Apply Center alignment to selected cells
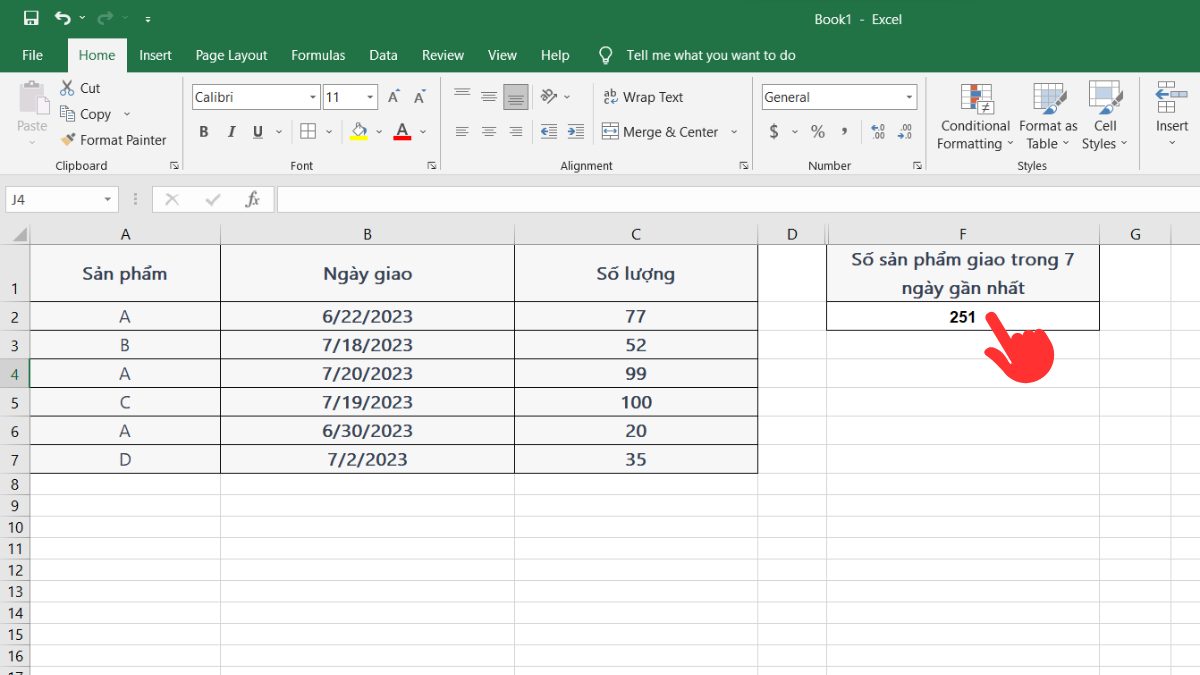Image resolution: width=1200 pixels, height=675 pixels. point(488,131)
